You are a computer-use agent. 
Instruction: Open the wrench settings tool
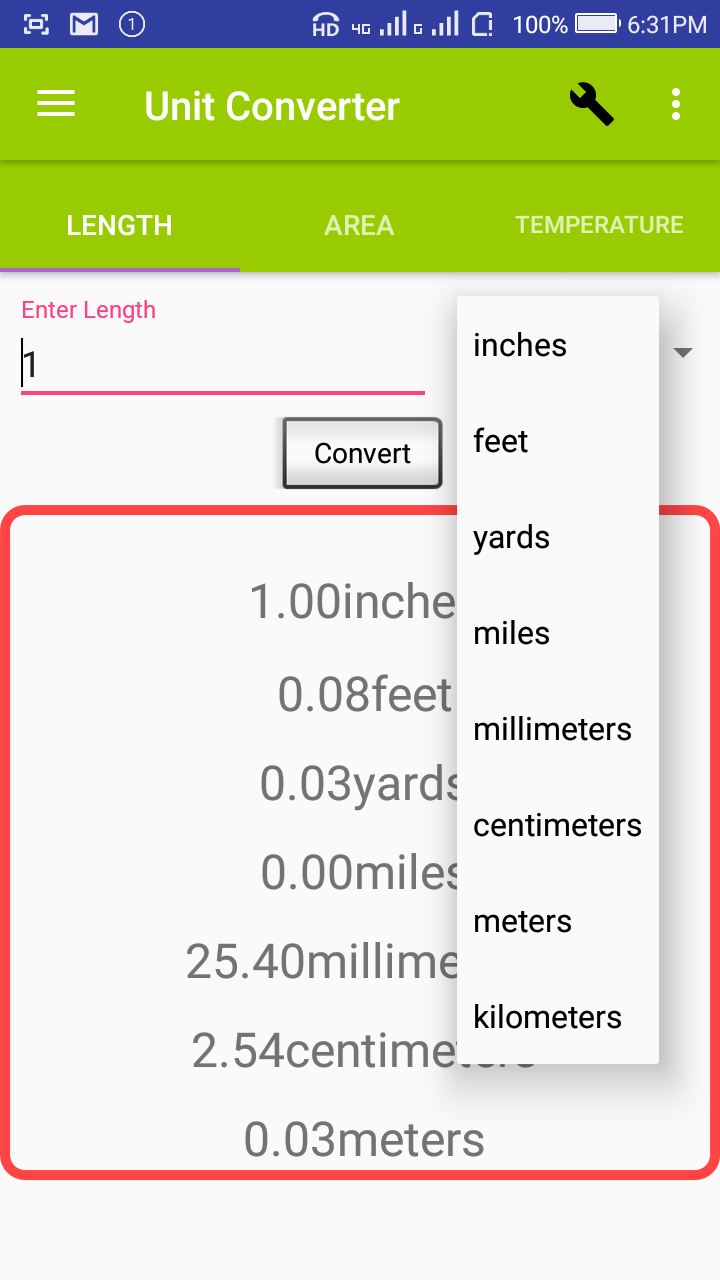point(591,104)
